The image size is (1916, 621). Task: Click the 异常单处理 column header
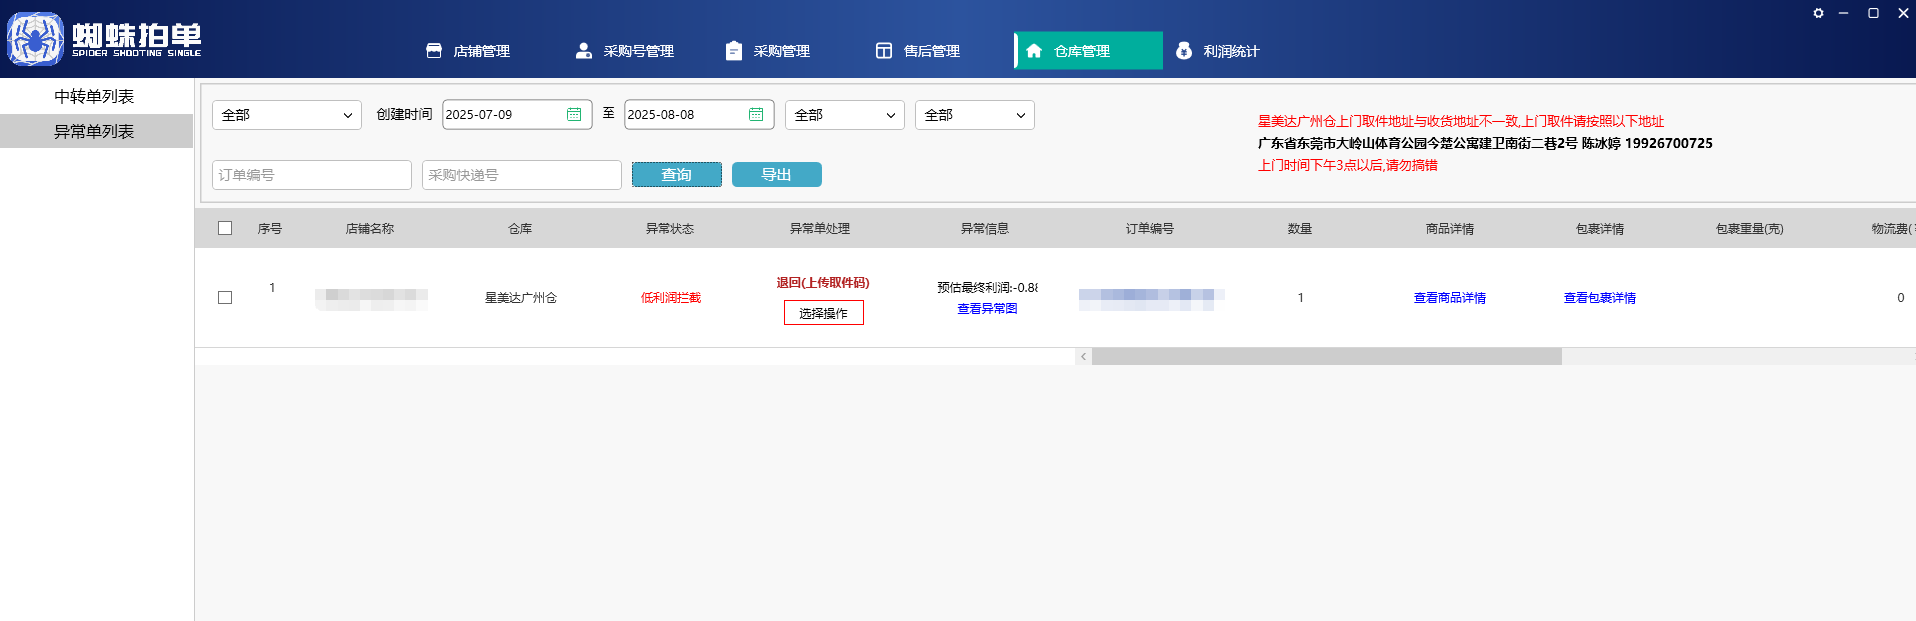[x=820, y=229]
